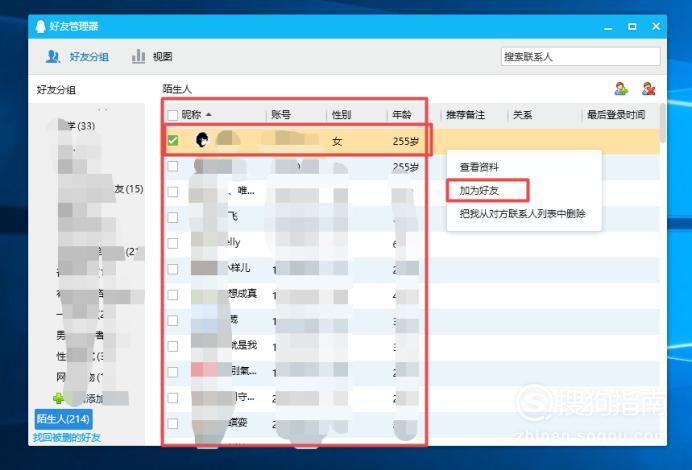Screen dimensions: 692x470
Task: Uncheck the checked row with 女 255岁
Action: 173,141
